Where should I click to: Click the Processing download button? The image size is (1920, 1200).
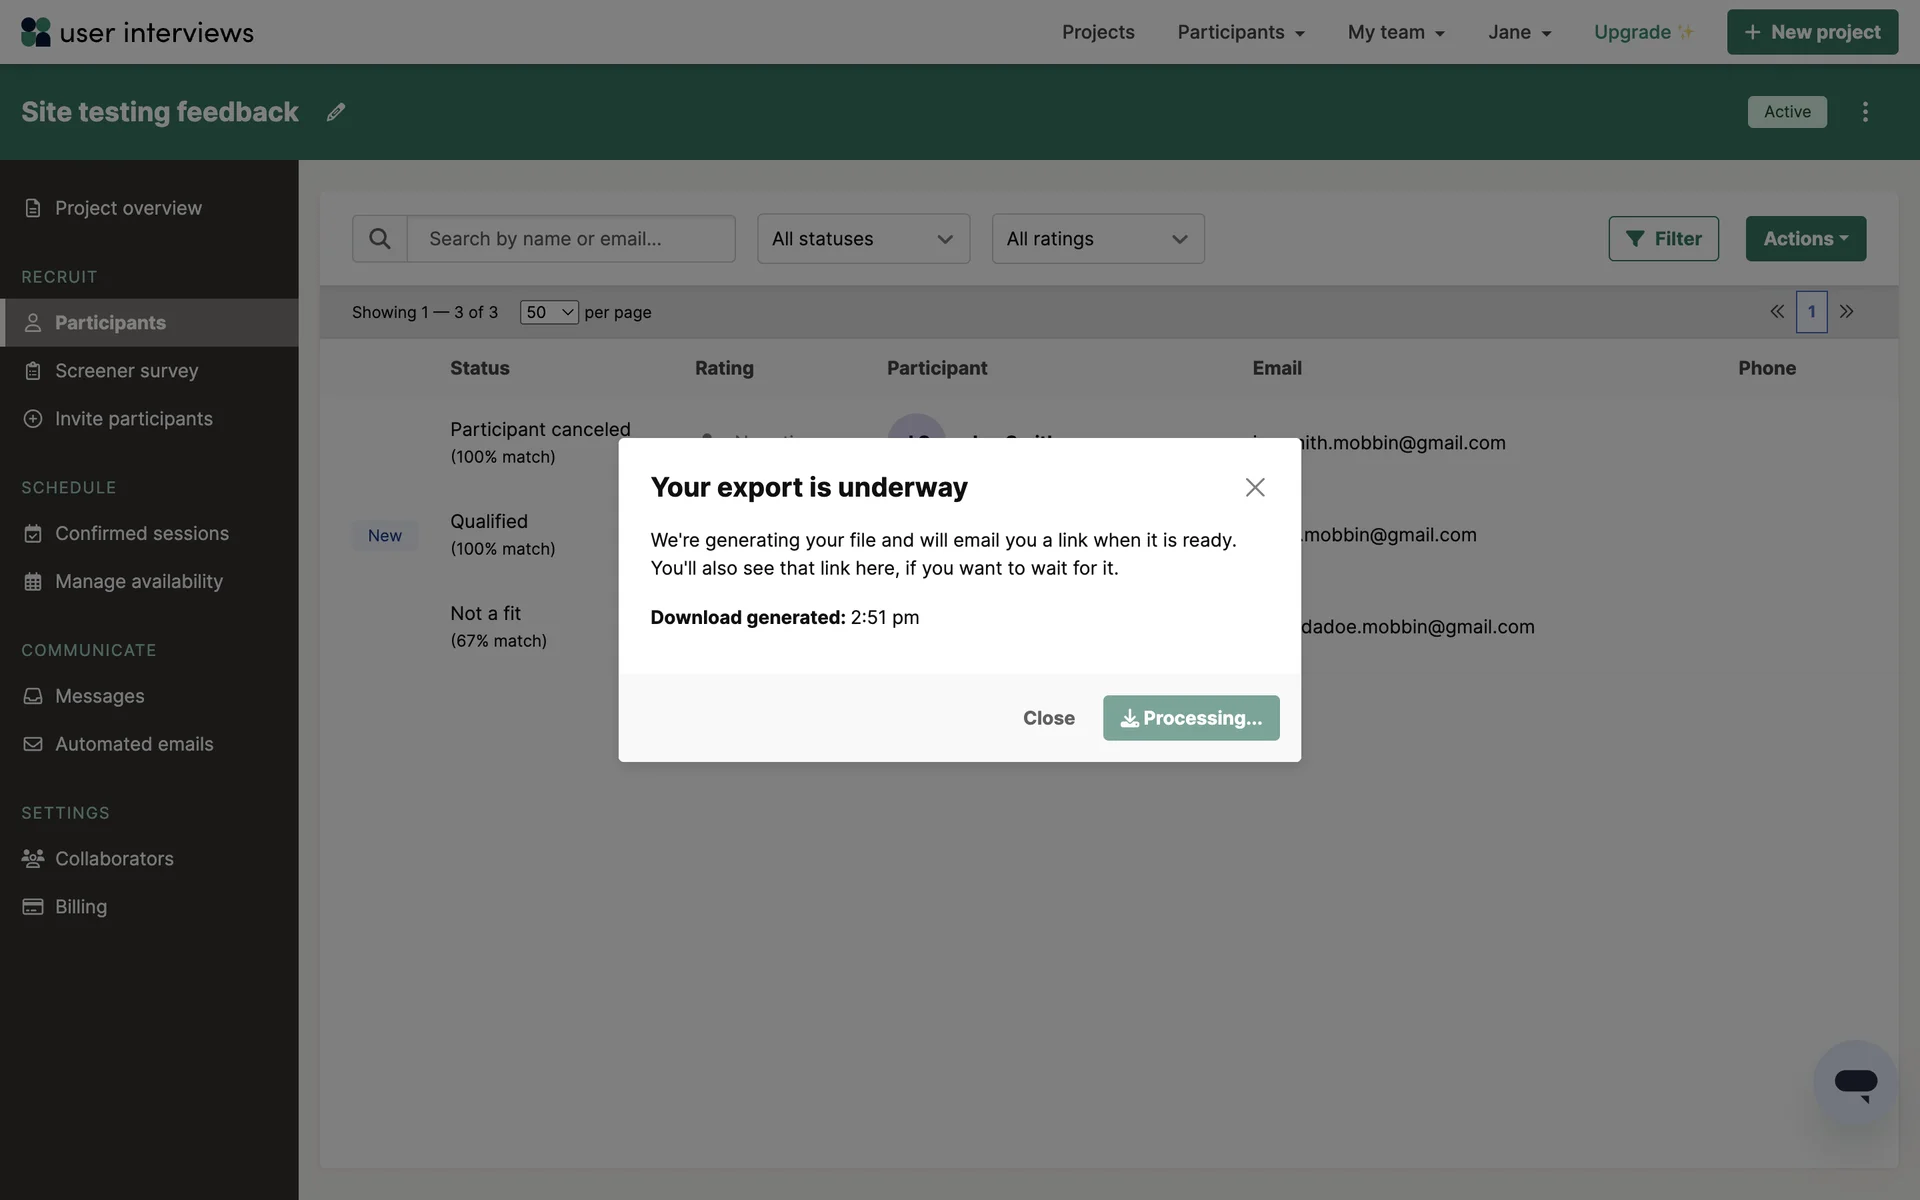pyautogui.click(x=1191, y=718)
